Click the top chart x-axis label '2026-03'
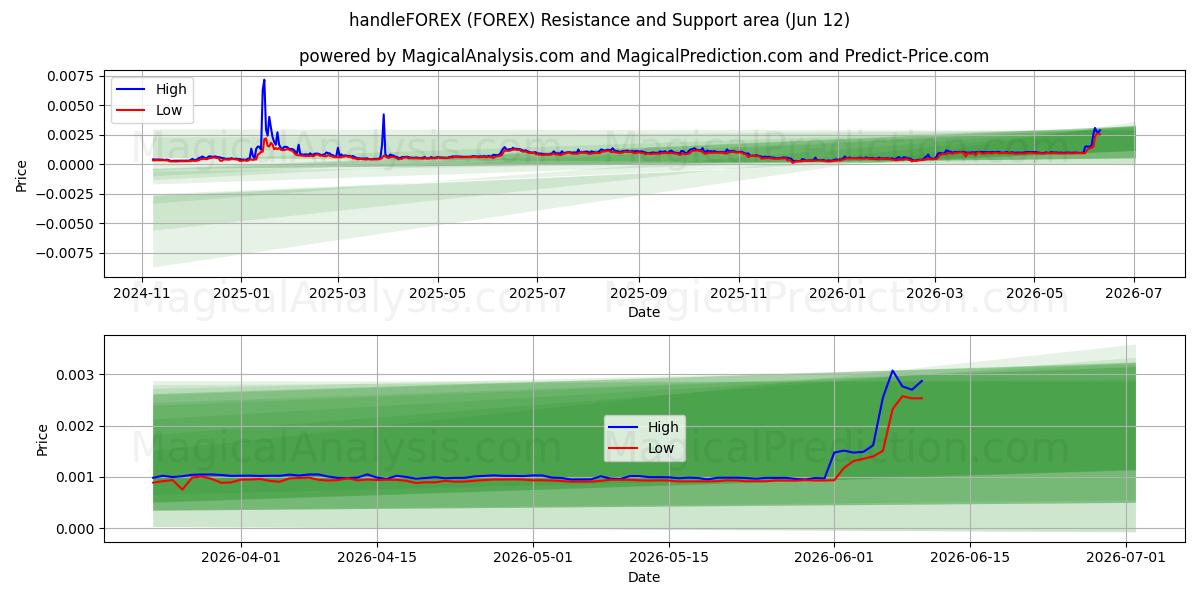1200x600 pixels. click(x=935, y=295)
